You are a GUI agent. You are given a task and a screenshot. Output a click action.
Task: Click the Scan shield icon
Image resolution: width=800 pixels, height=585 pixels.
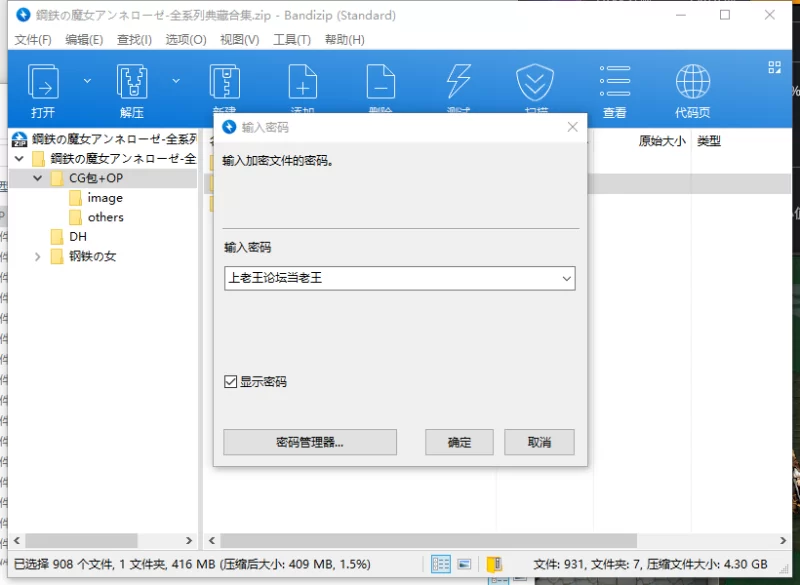coord(535,82)
